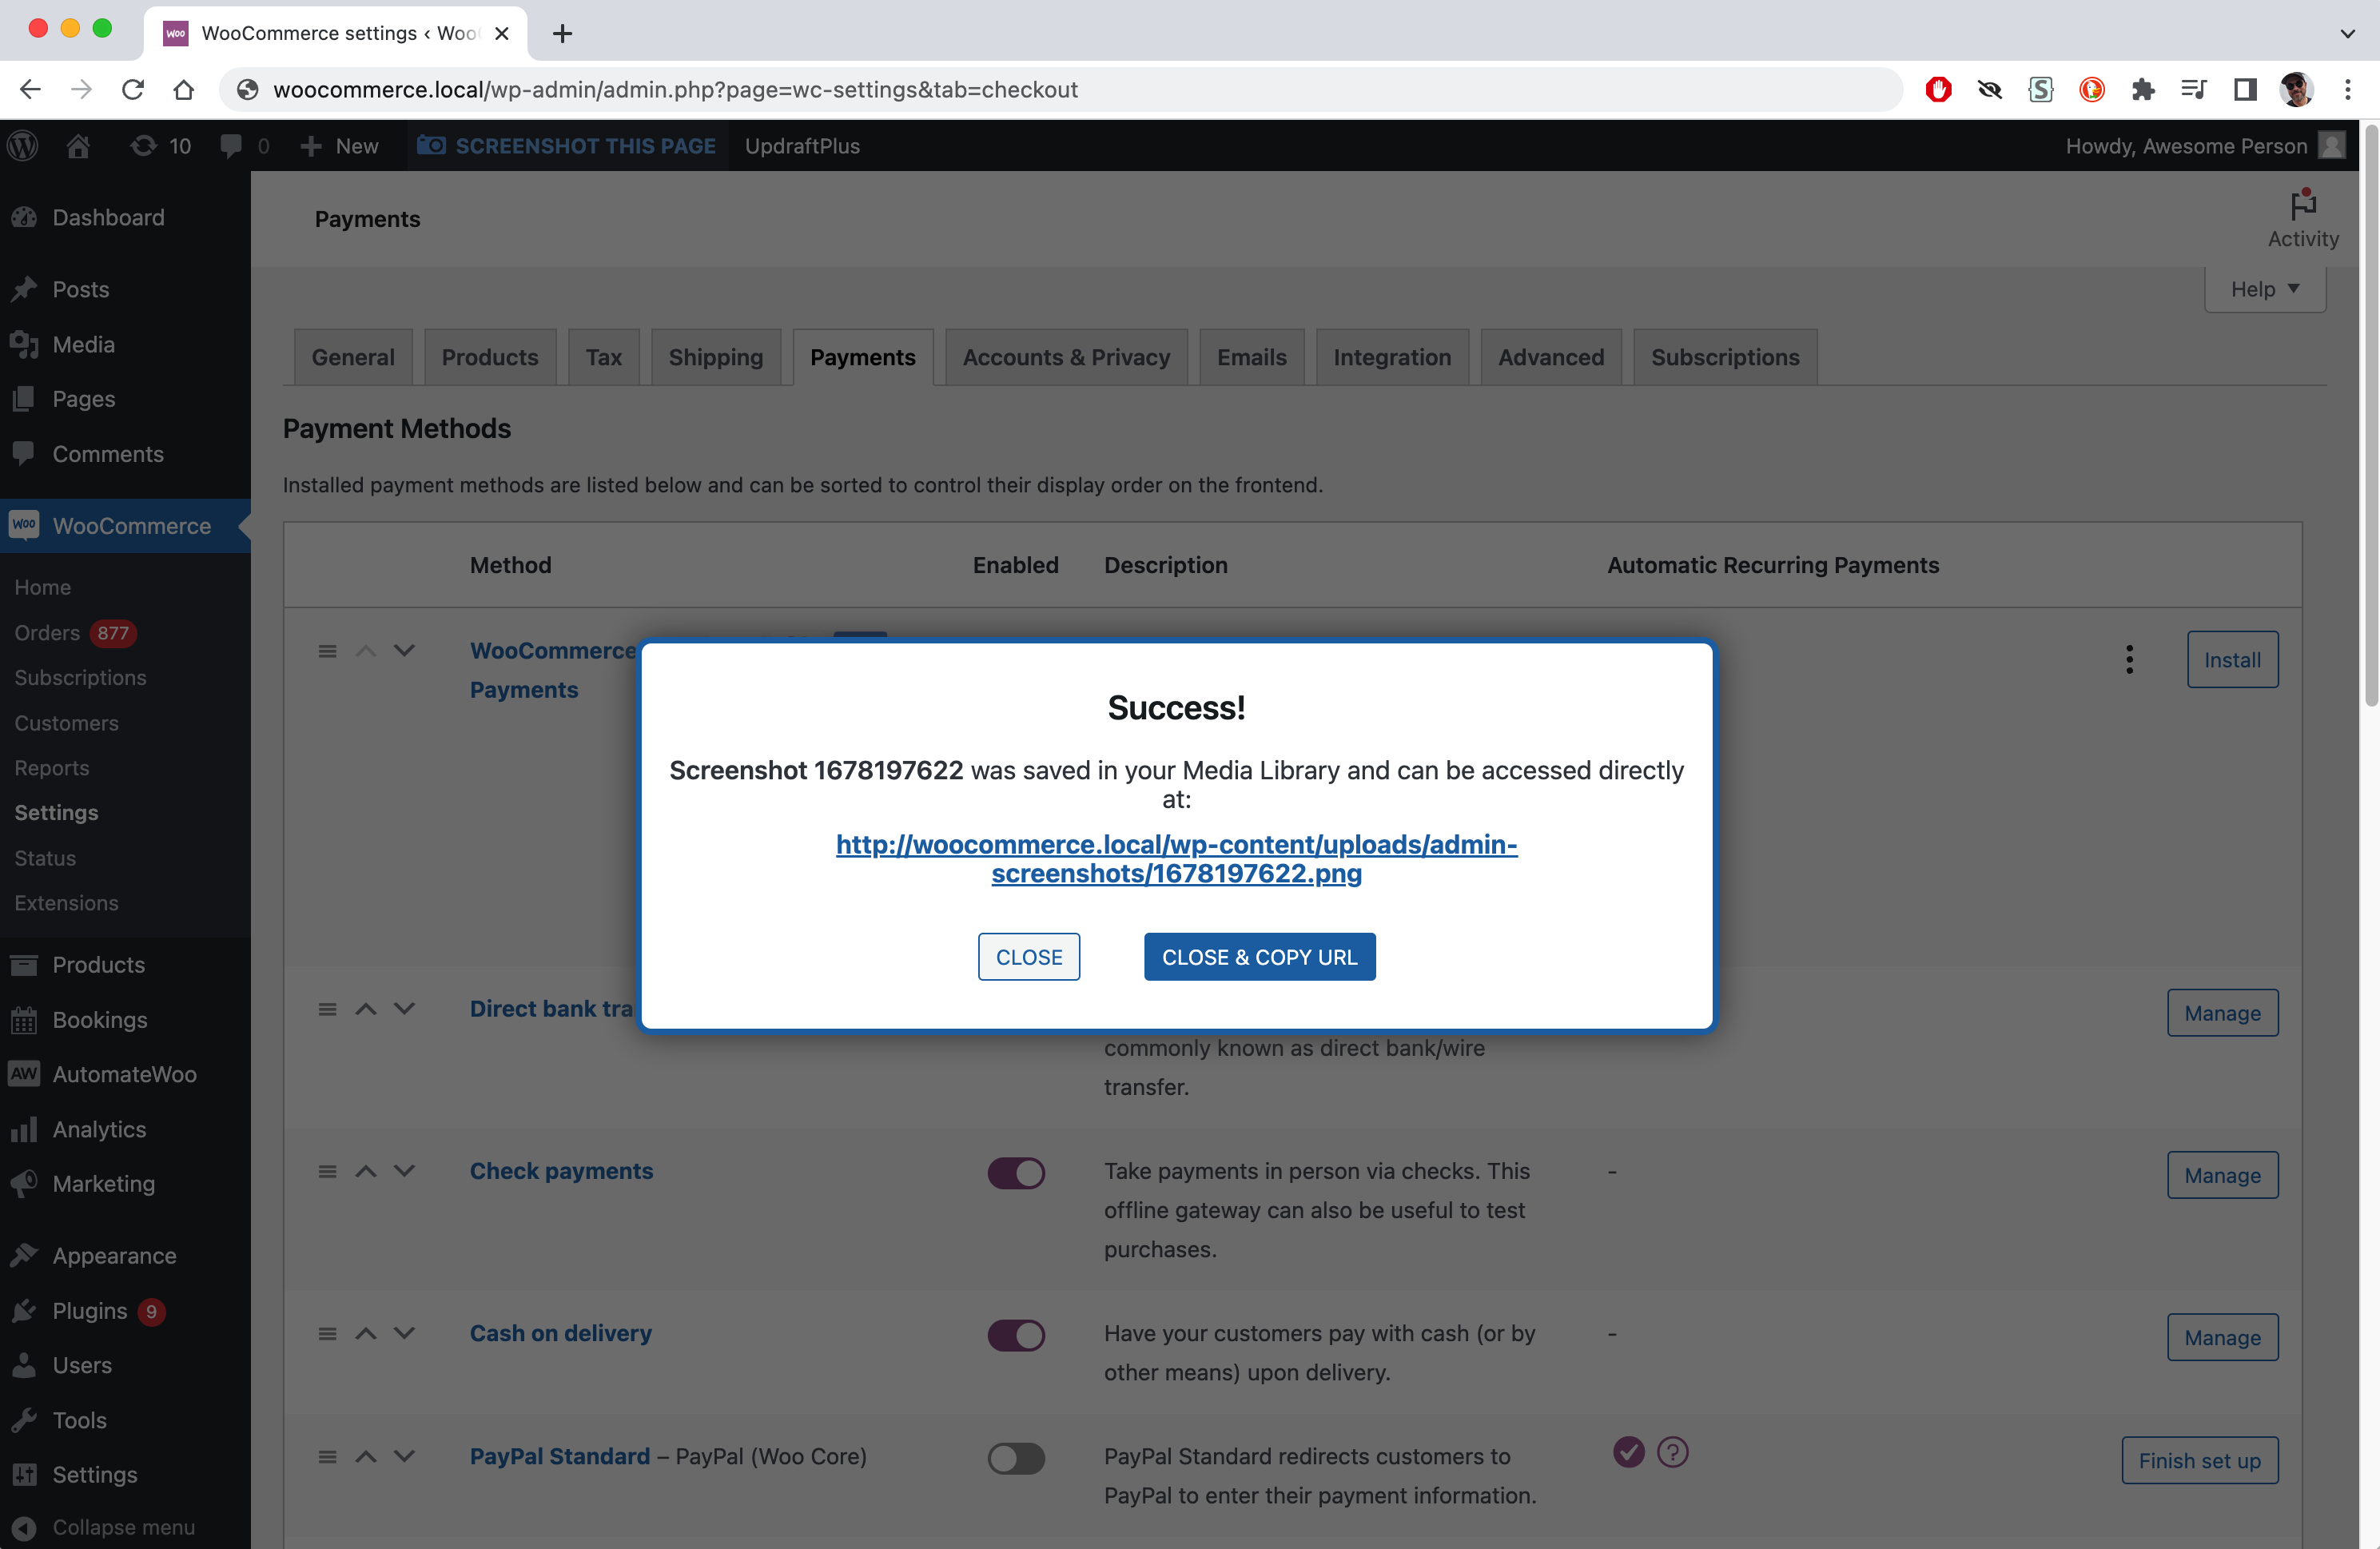
Task: Switch to Accounts & Privacy tab
Action: [x=1066, y=357]
